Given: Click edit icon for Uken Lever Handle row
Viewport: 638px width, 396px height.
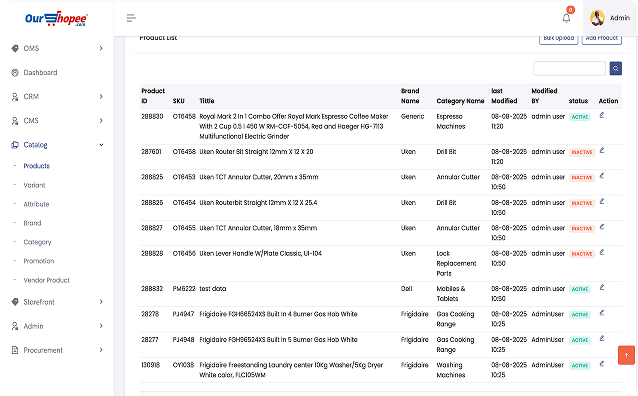Looking at the screenshot, I should tap(602, 252).
